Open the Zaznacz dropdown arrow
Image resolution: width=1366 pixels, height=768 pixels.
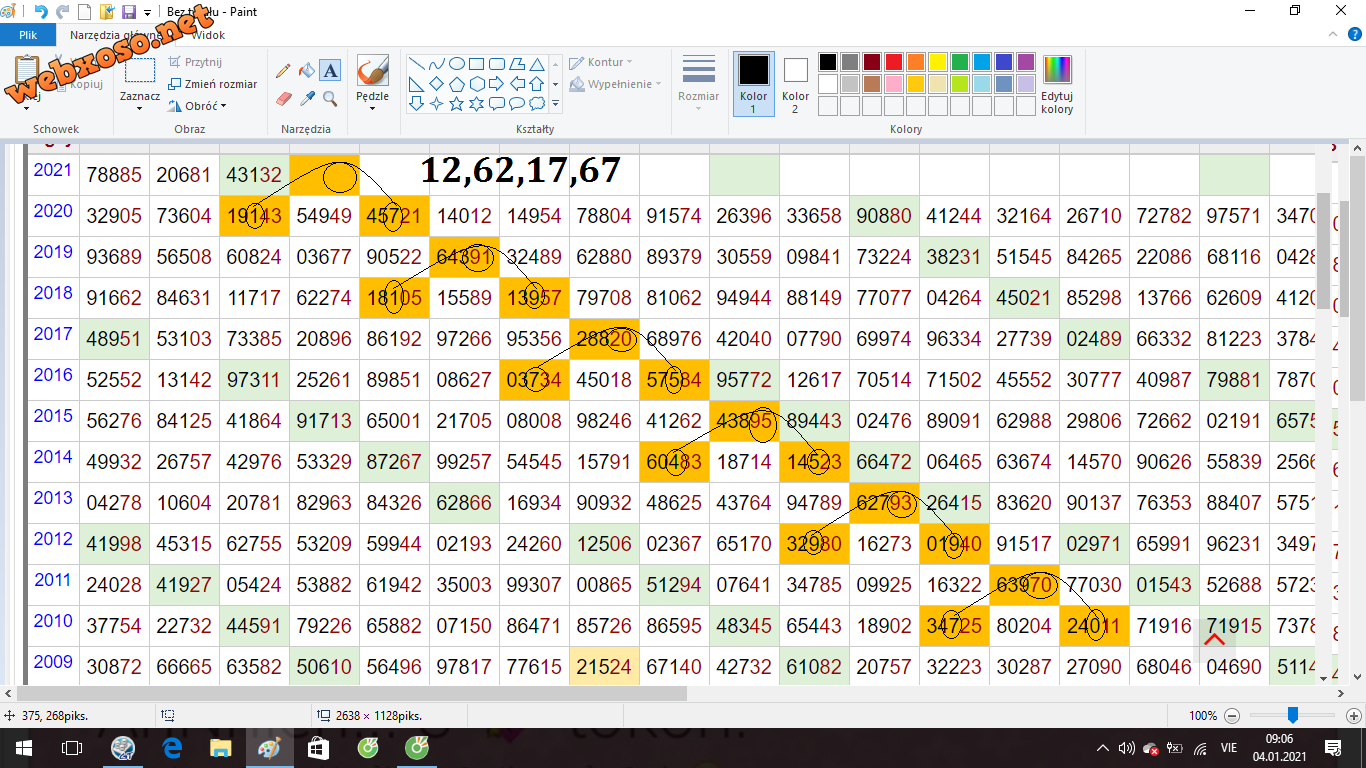pos(139,109)
